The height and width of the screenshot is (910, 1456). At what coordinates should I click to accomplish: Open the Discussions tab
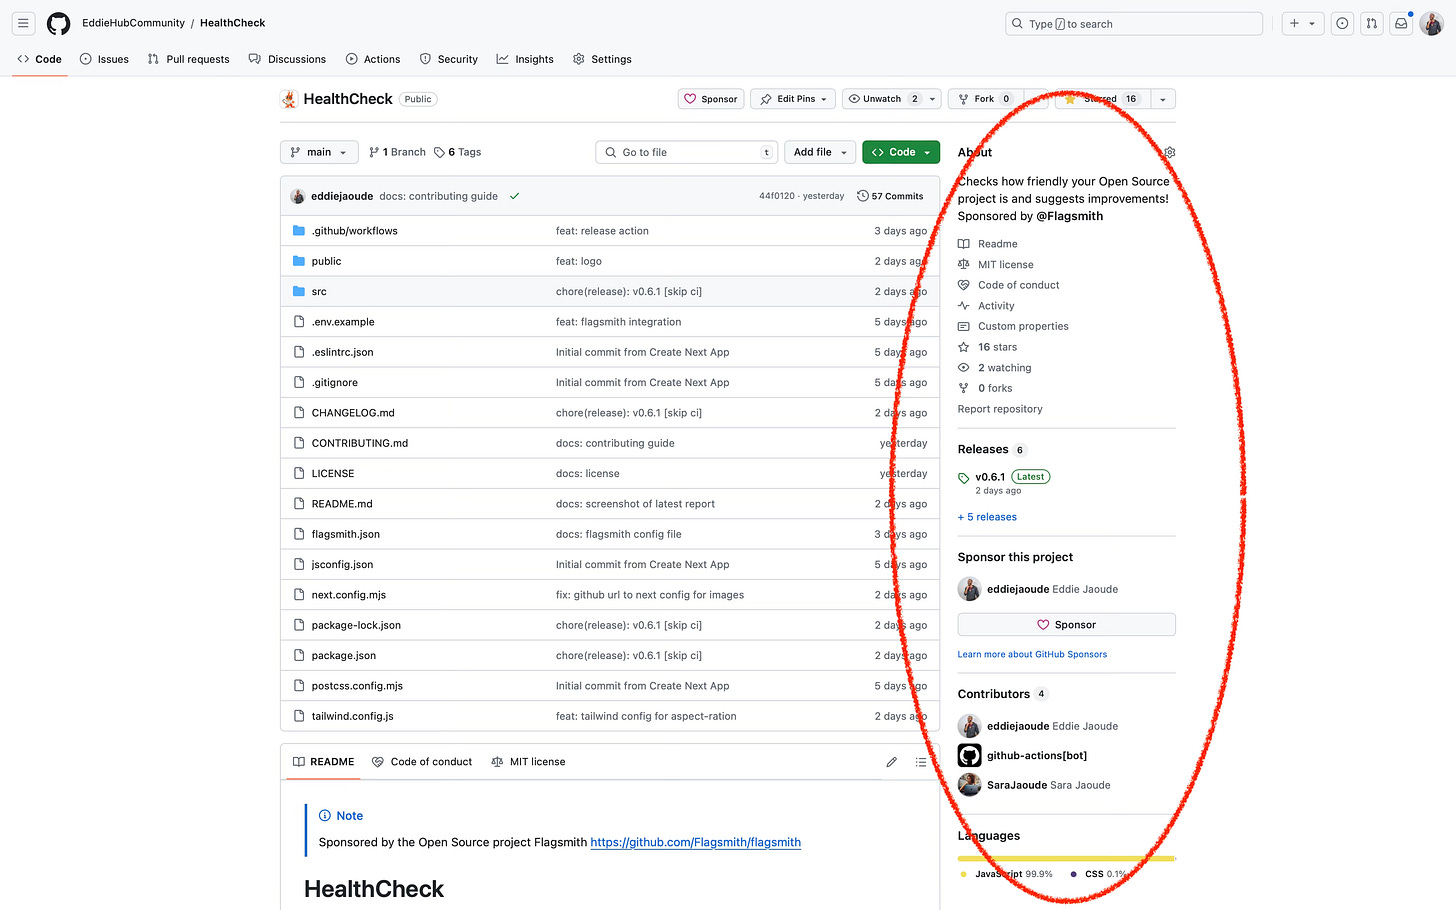(287, 59)
